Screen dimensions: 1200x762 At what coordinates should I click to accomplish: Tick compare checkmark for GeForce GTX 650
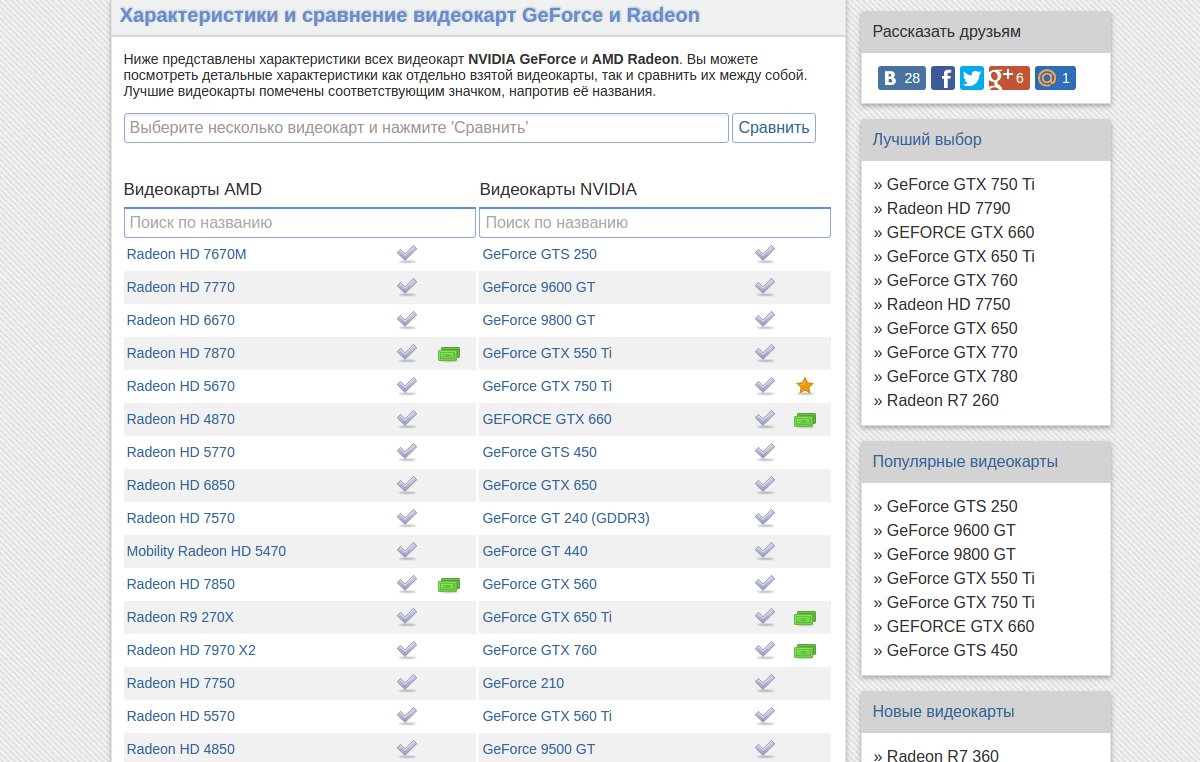pyautogui.click(x=765, y=485)
